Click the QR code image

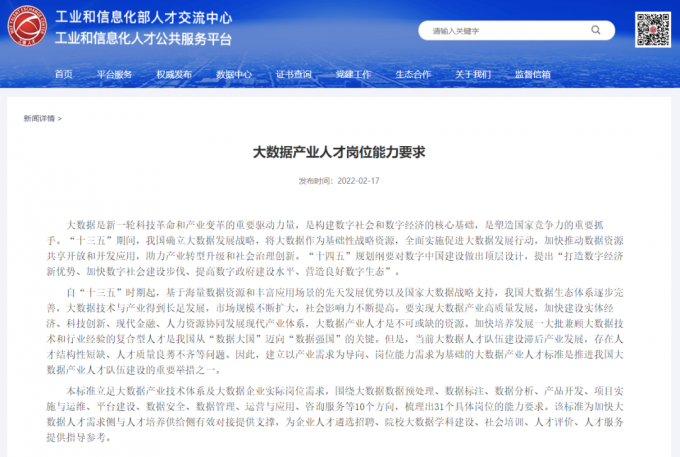(x=653, y=29)
